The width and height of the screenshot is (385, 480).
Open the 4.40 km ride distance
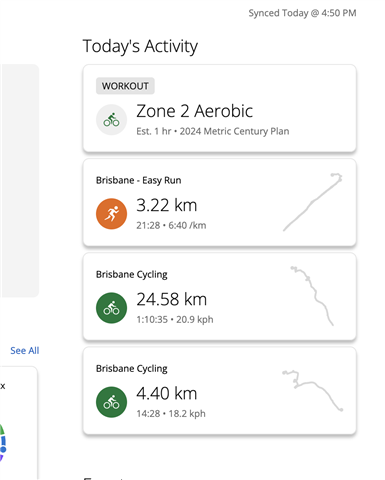click(x=167, y=393)
